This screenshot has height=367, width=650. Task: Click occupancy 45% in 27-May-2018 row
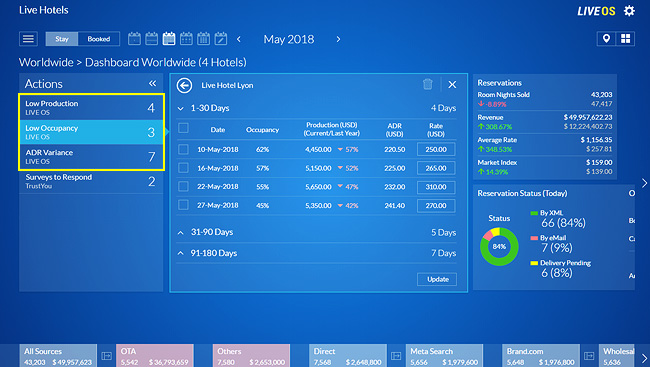click(x=262, y=205)
